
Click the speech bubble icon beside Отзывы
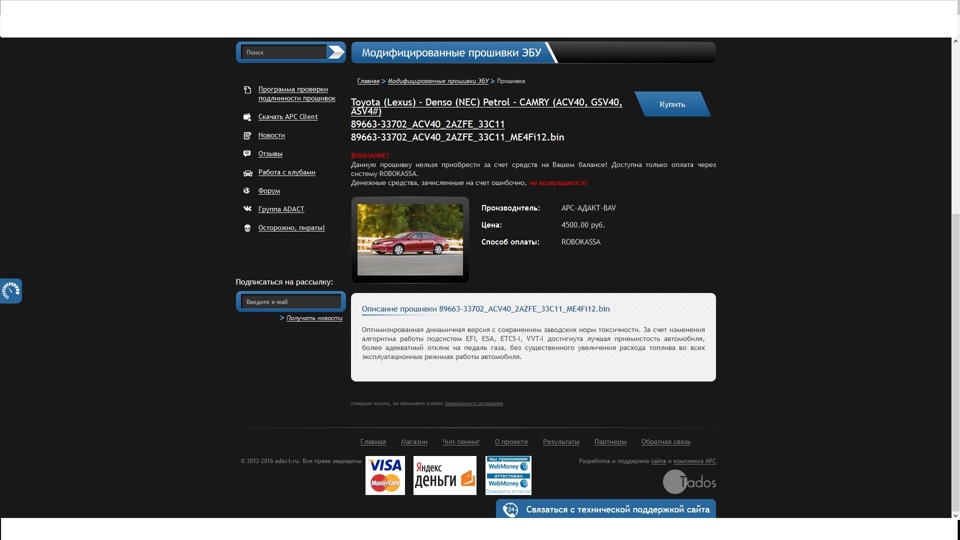coord(247,154)
